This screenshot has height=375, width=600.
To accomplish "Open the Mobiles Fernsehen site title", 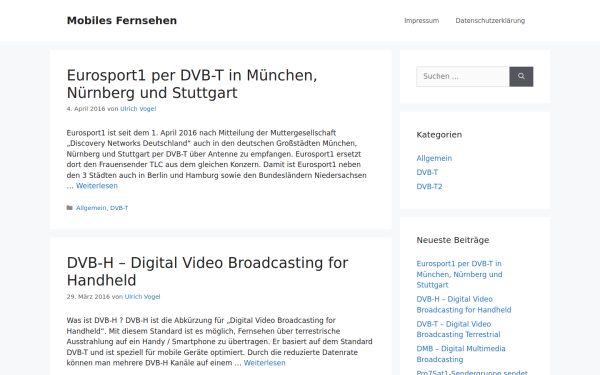I will [x=122, y=21].
